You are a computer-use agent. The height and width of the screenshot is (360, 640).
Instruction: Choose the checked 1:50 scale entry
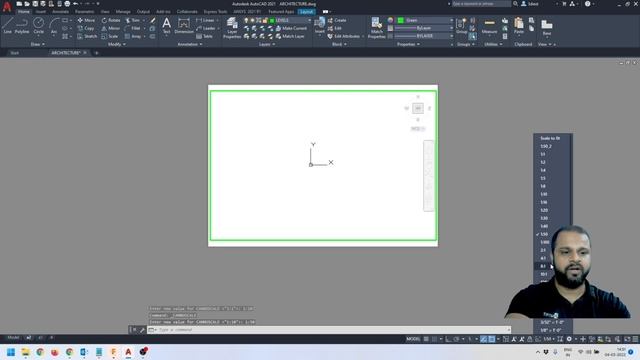click(x=544, y=234)
